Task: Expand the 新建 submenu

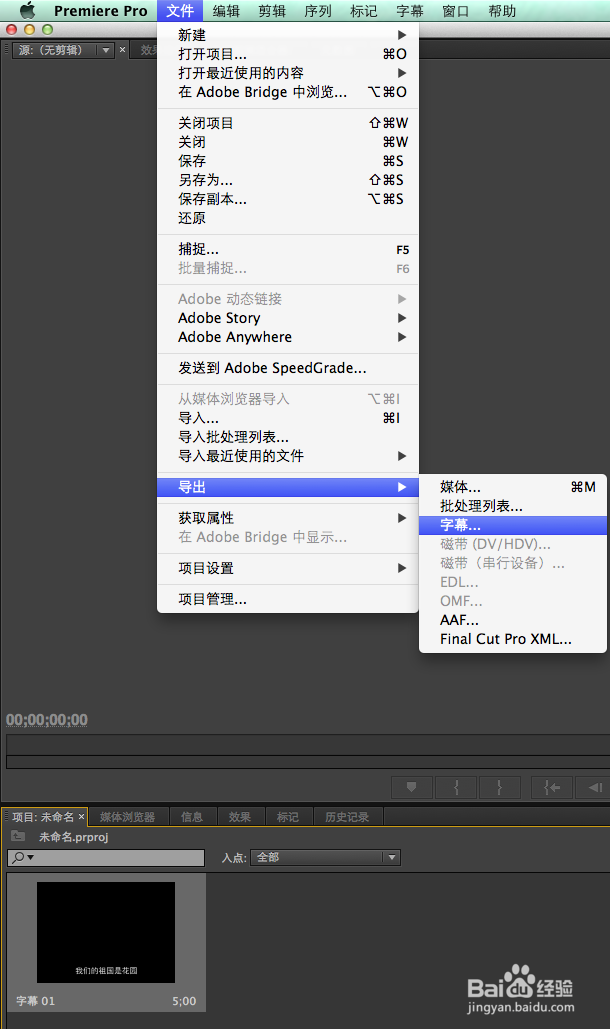Action: pyautogui.click(x=288, y=35)
